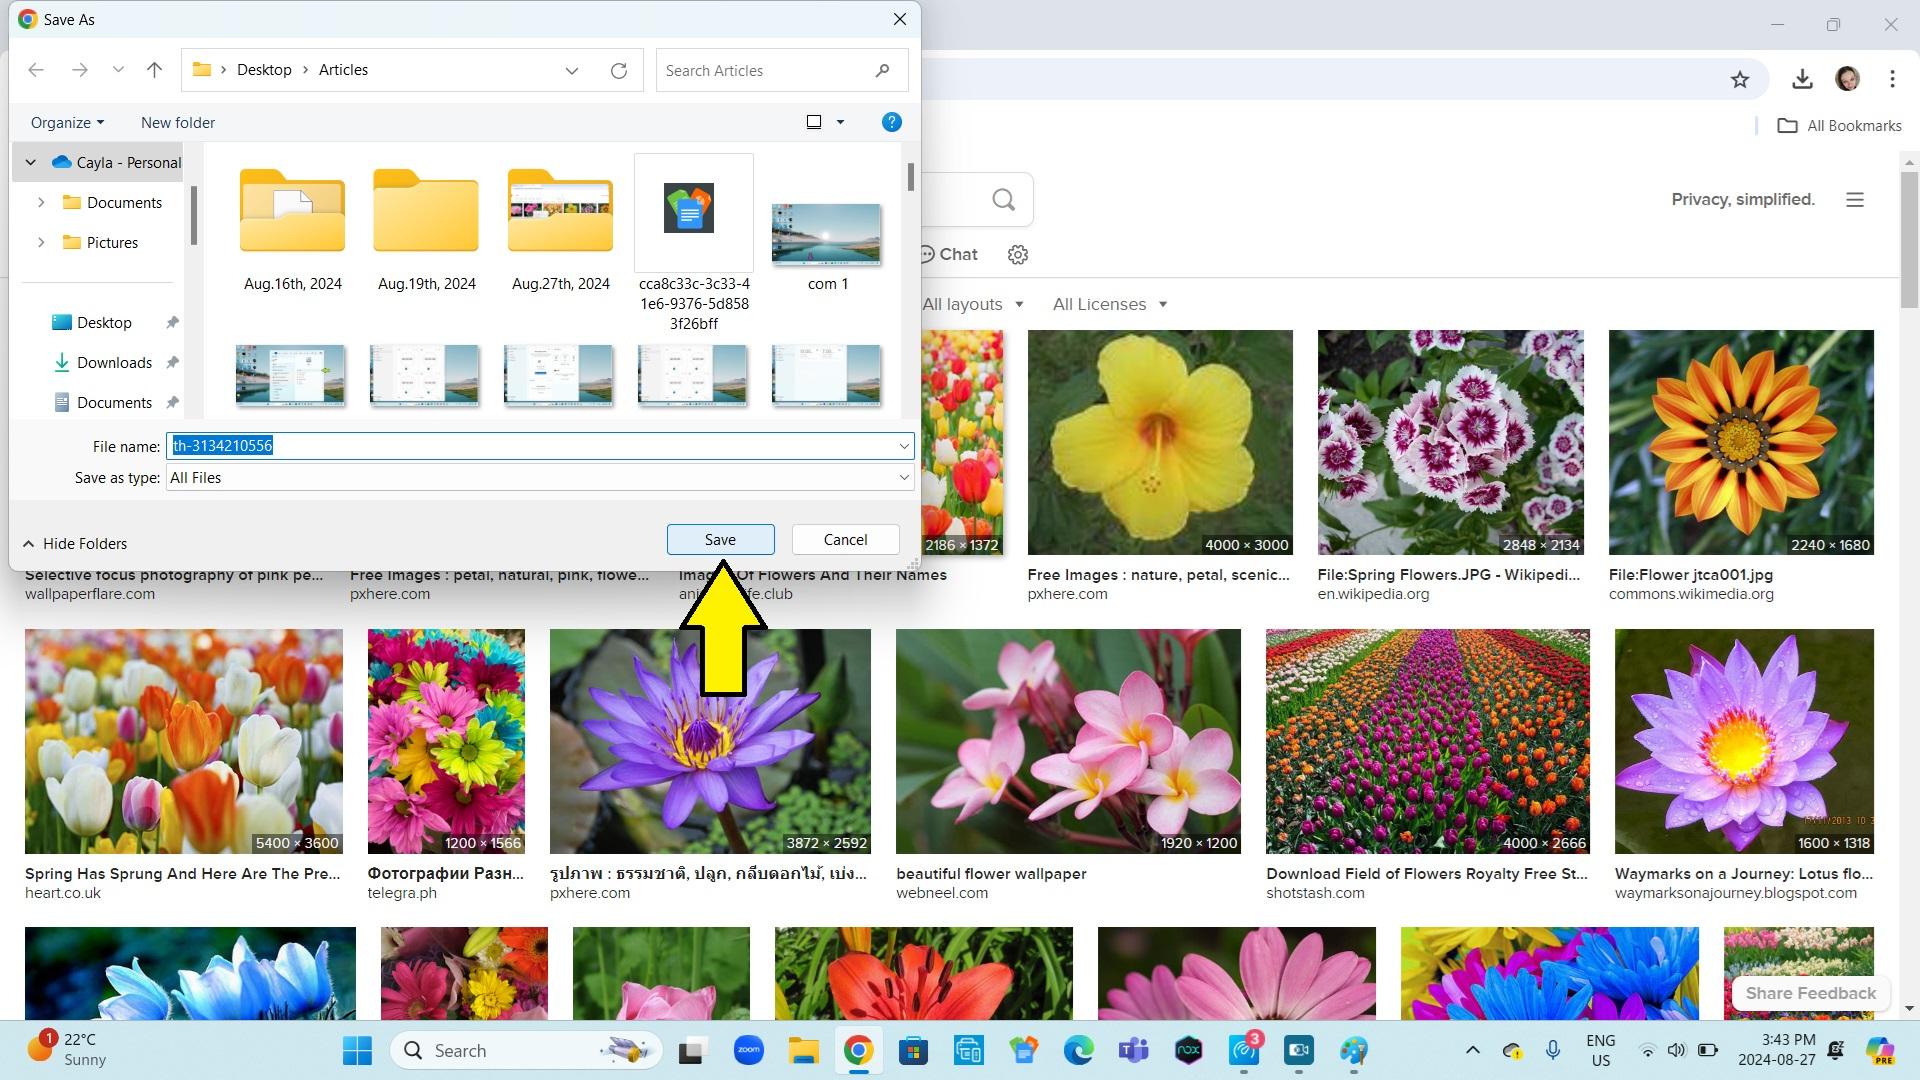
Task: Open purple water lily thumbnail from pxhere.com
Action: (x=710, y=741)
